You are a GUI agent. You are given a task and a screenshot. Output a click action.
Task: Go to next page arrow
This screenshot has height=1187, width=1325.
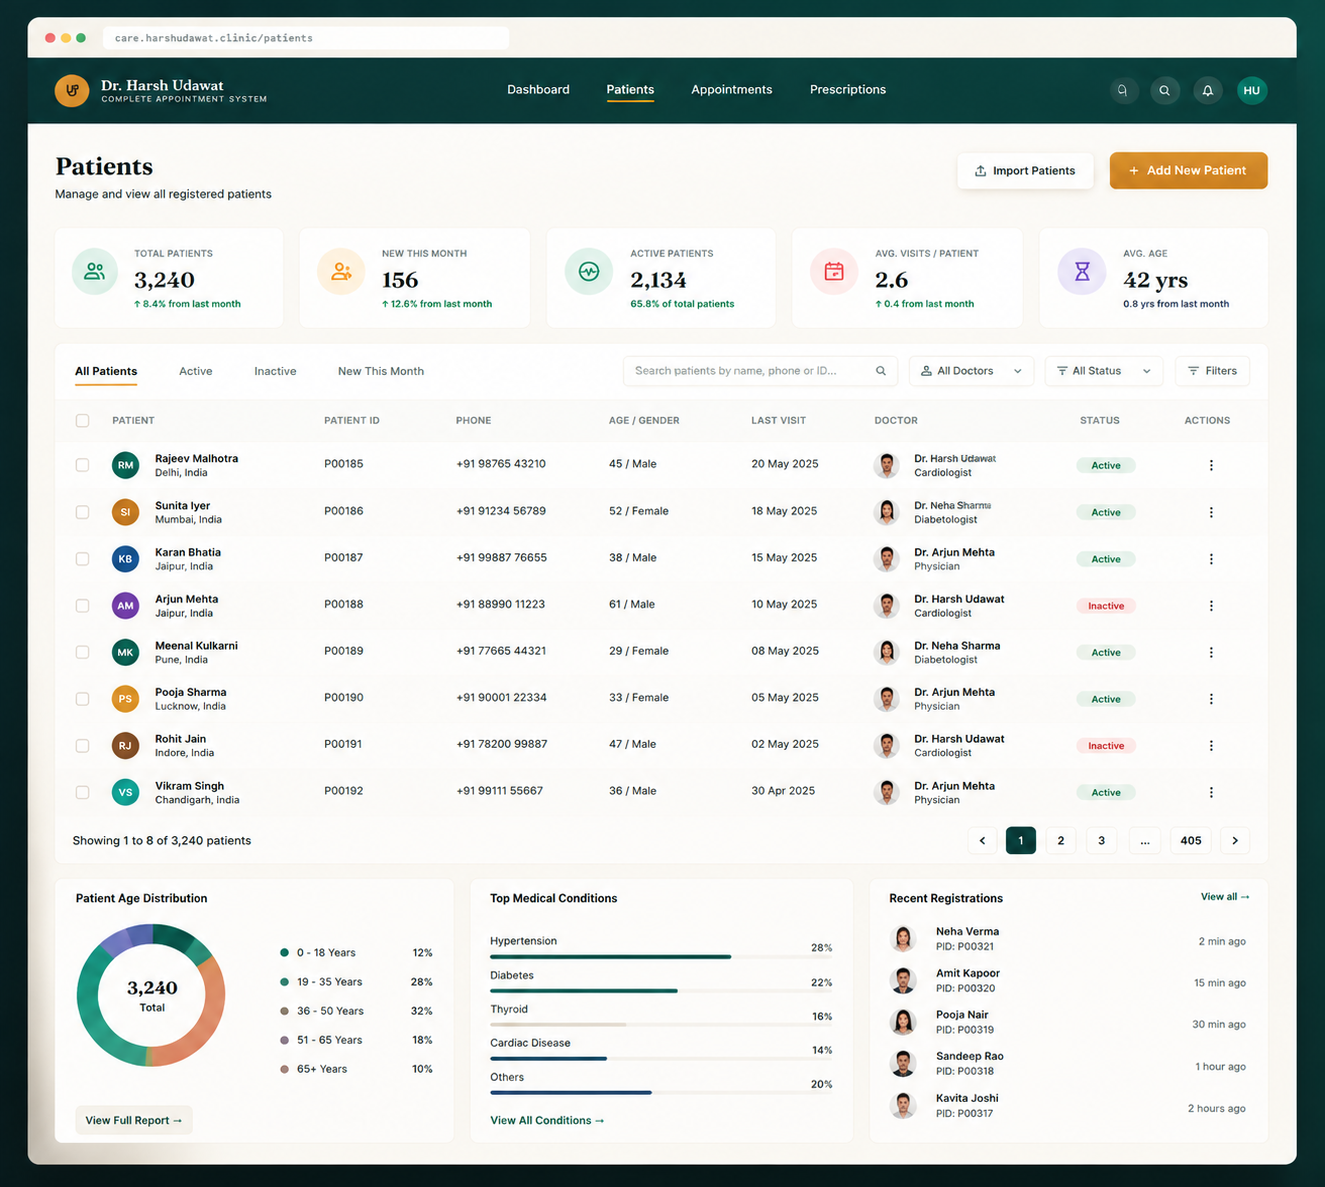1235,841
